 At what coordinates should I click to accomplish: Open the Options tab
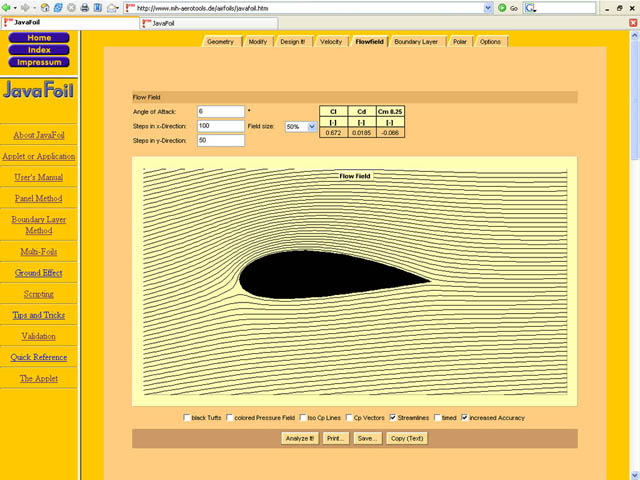tap(490, 42)
